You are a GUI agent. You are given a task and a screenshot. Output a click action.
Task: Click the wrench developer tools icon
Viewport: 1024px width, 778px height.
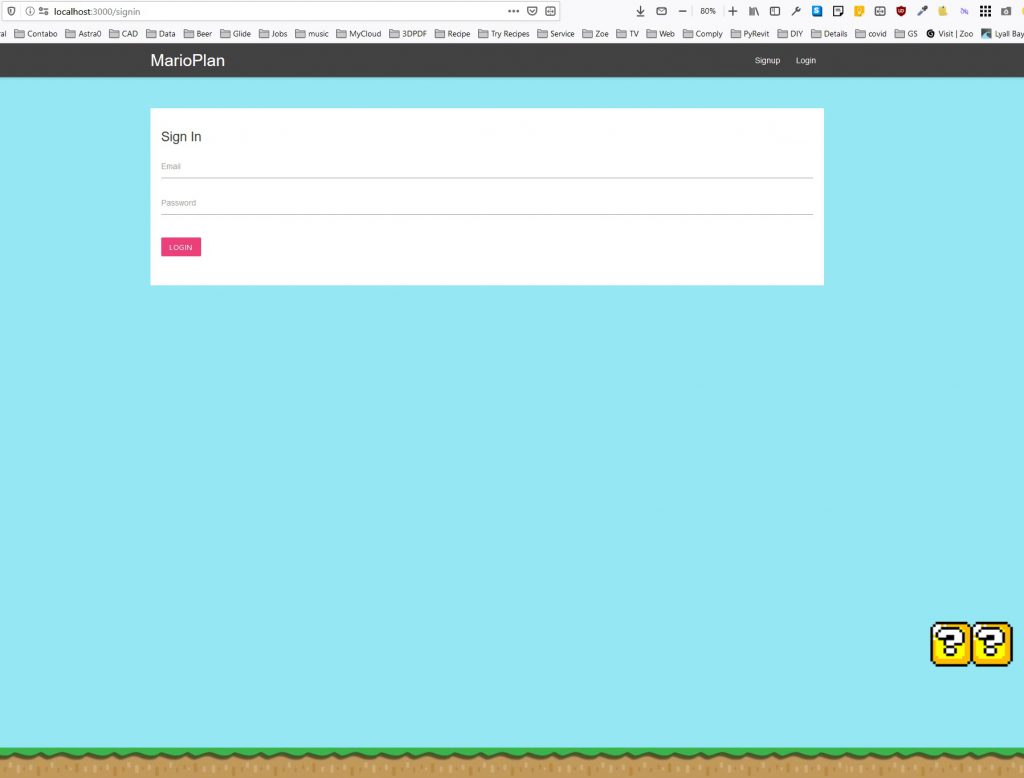click(x=796, y=11)
